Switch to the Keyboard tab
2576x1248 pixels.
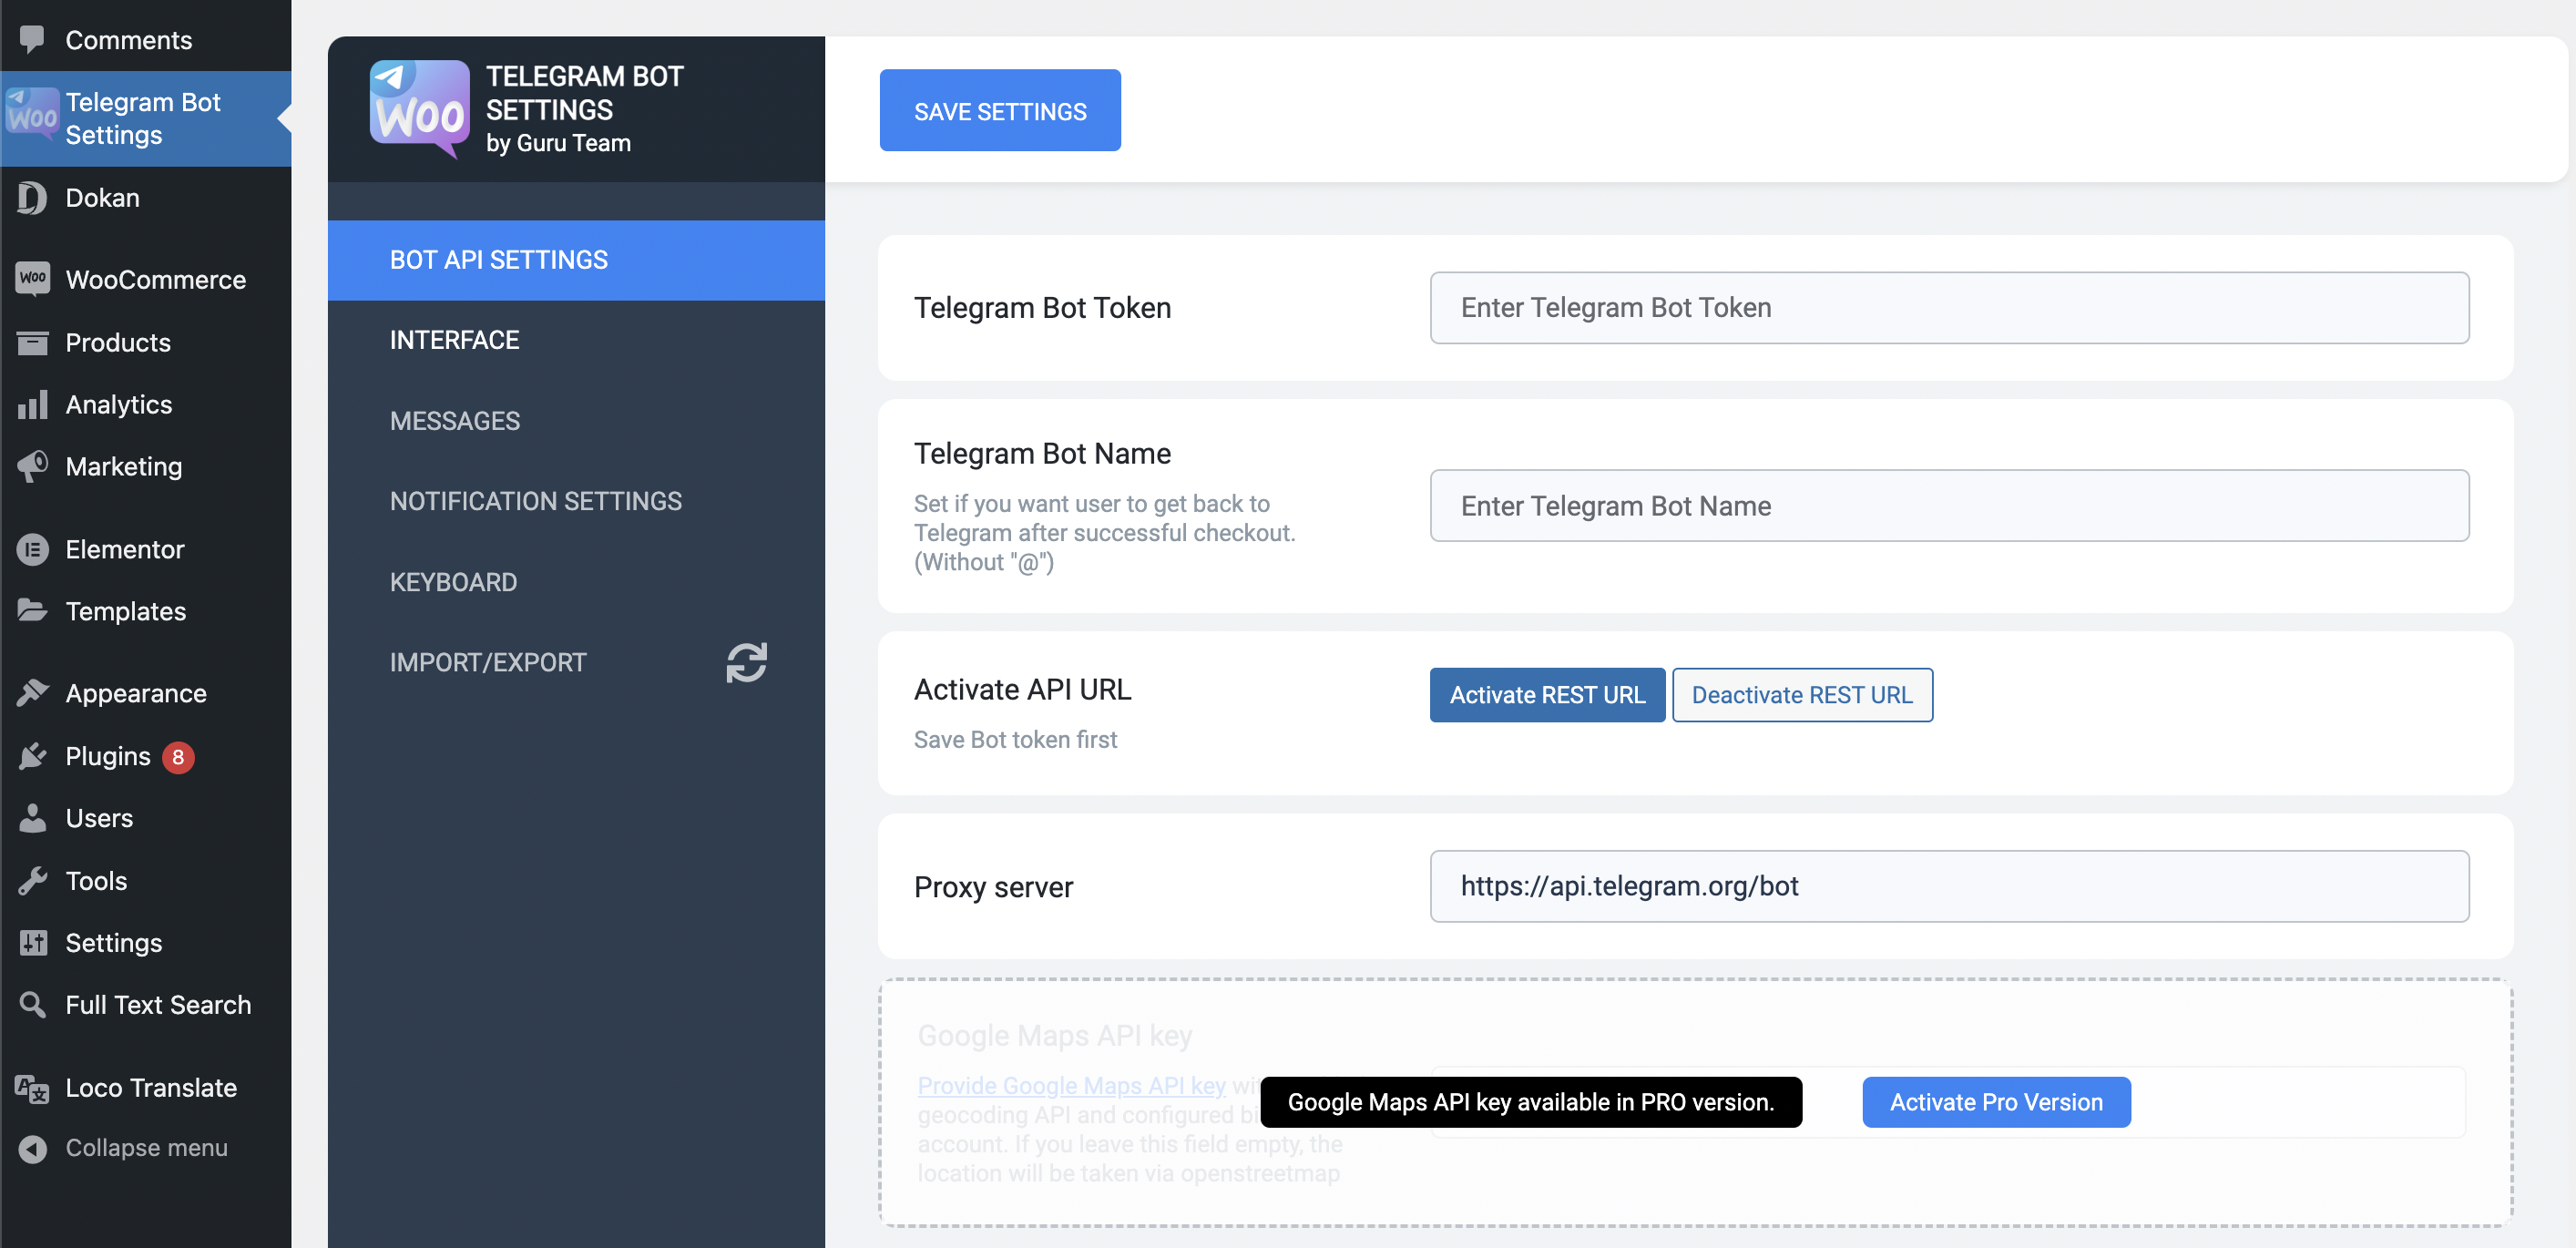pos(576,582)
